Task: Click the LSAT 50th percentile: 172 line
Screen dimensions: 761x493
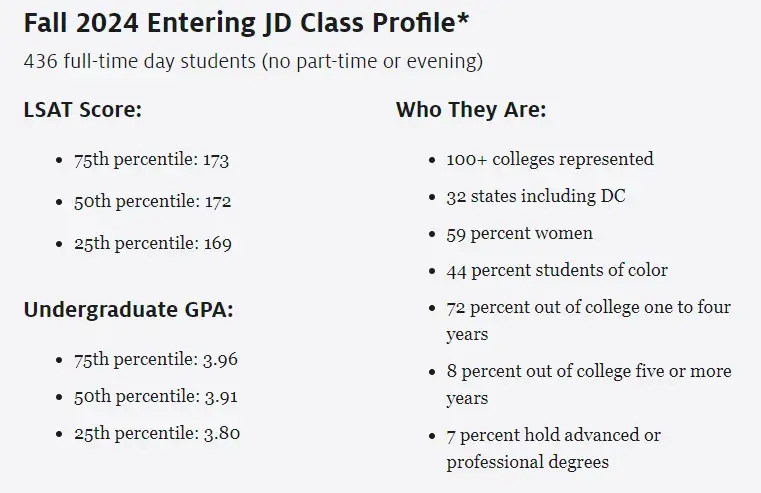Action: tap(152, 201)
